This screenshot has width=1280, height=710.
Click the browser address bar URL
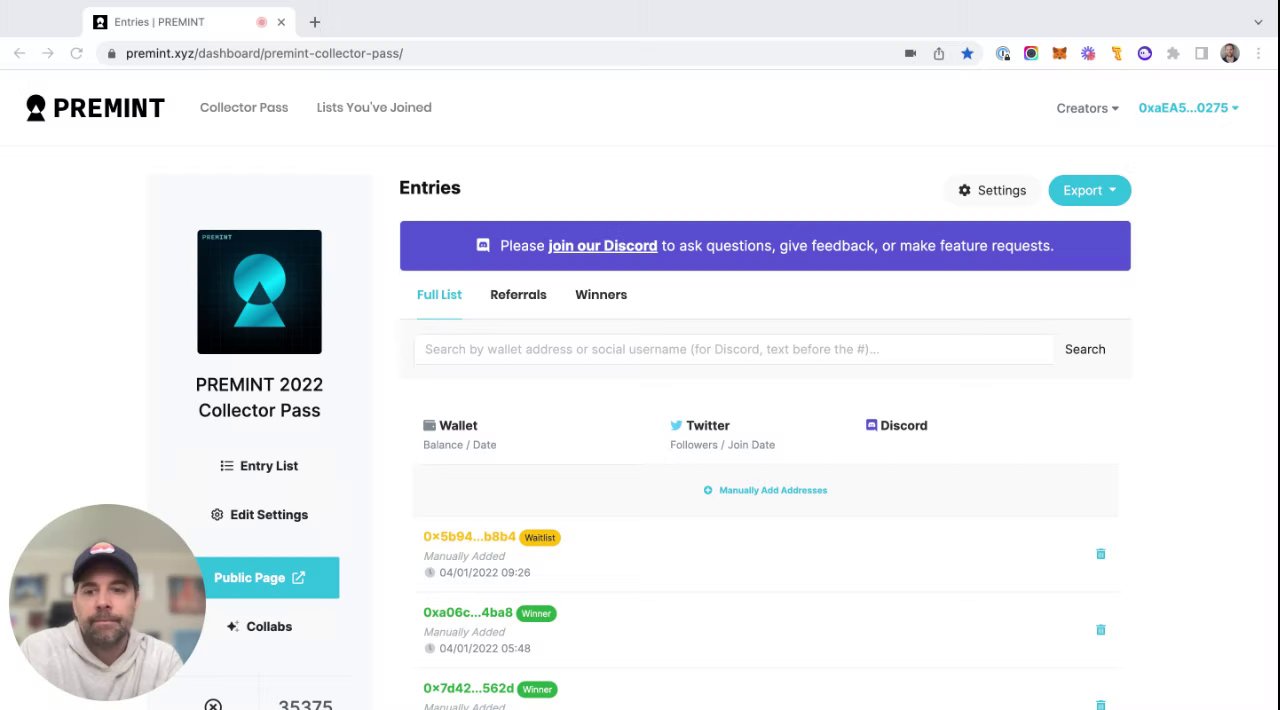coord(264,53)
